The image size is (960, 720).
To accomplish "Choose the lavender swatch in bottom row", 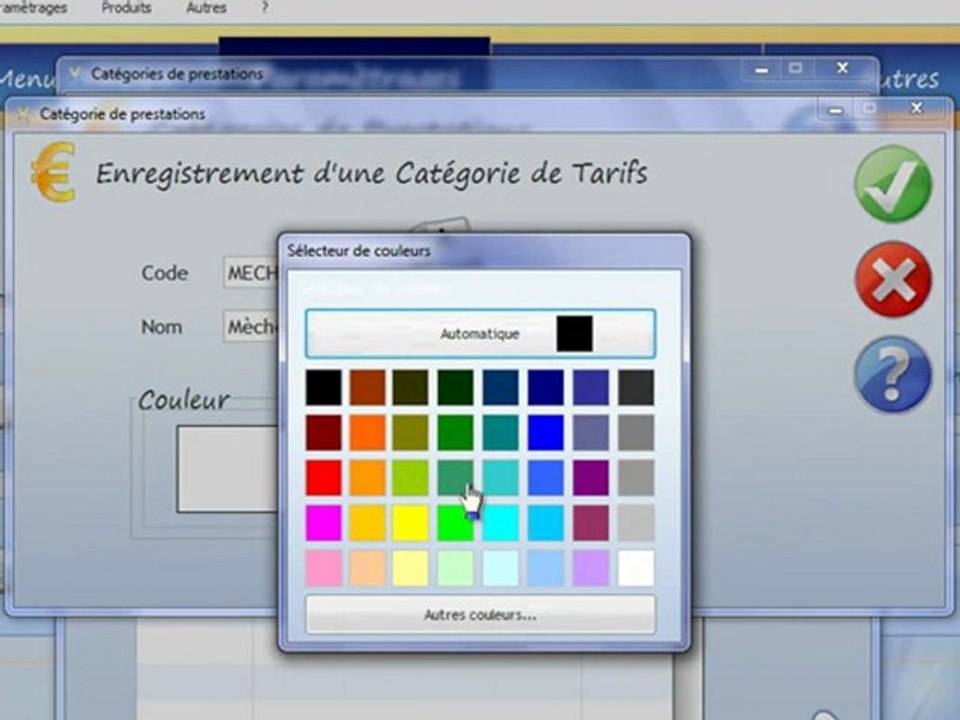I will click(591, 568).
